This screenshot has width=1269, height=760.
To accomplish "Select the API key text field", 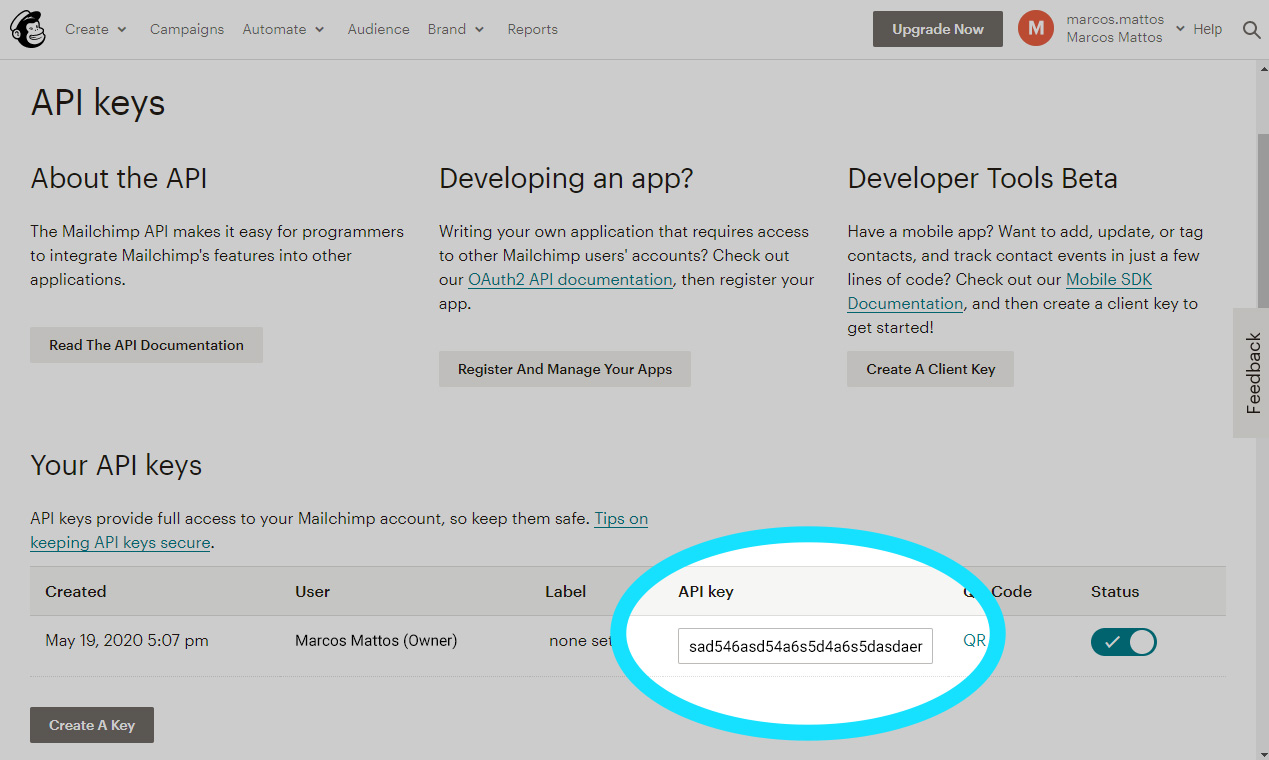I will (805, 646).
